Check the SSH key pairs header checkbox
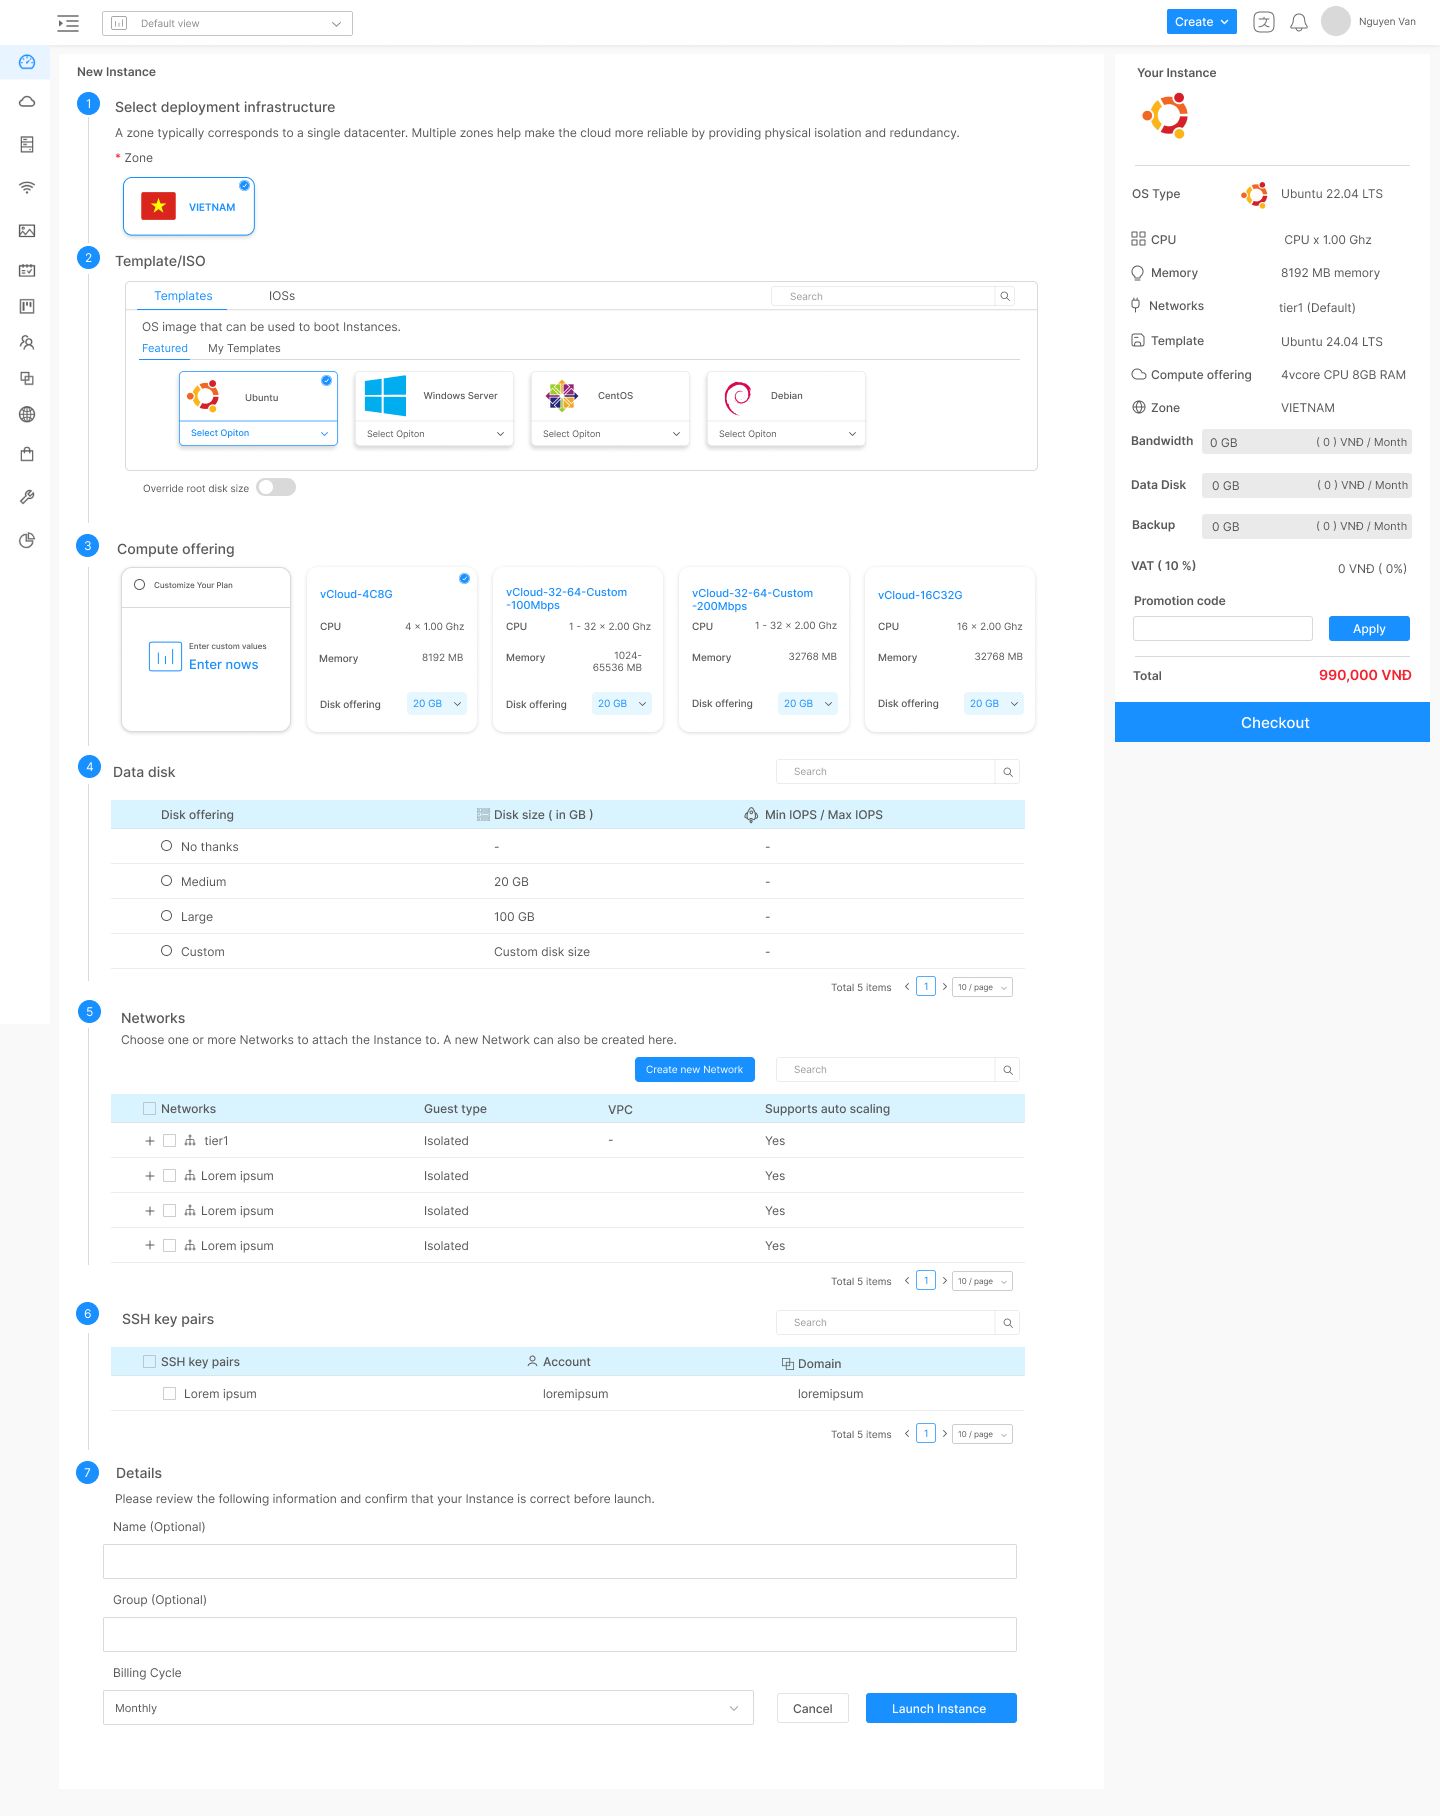 (150, 1362)
